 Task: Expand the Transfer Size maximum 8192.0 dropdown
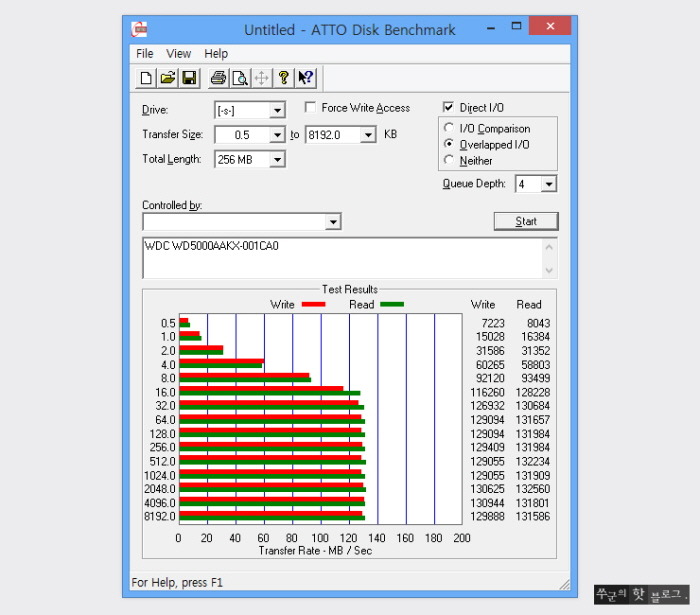click(x=368, y=135)
